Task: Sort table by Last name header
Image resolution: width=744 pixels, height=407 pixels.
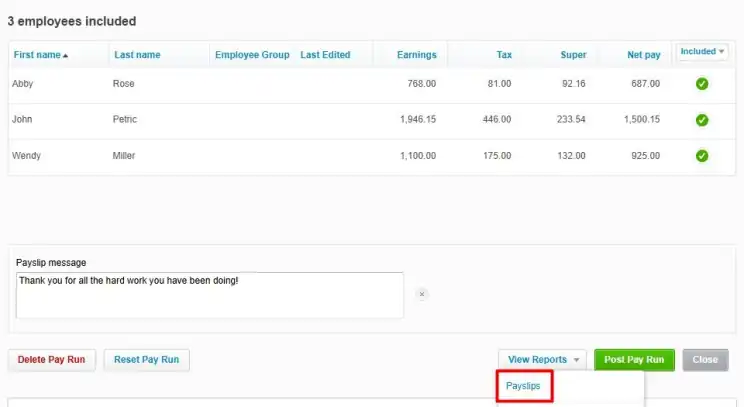Action: pos(137,55)
